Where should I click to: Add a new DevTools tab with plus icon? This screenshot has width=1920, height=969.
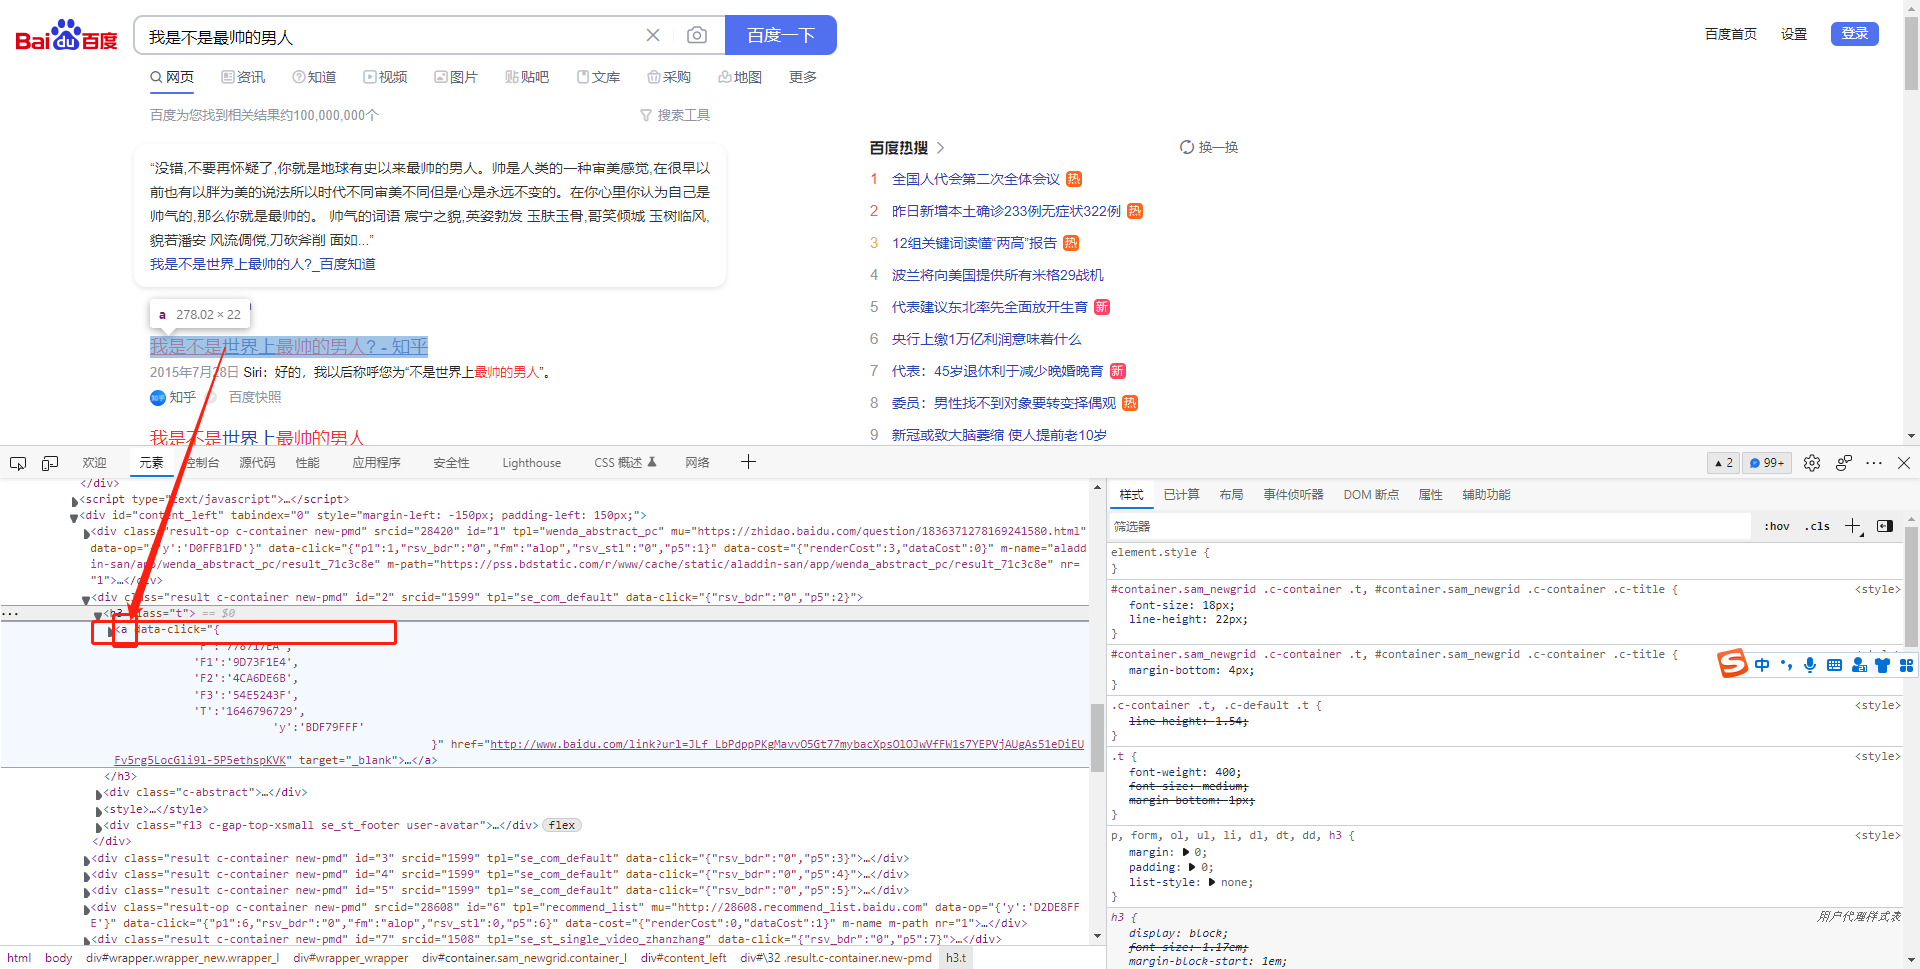point(748,462)
